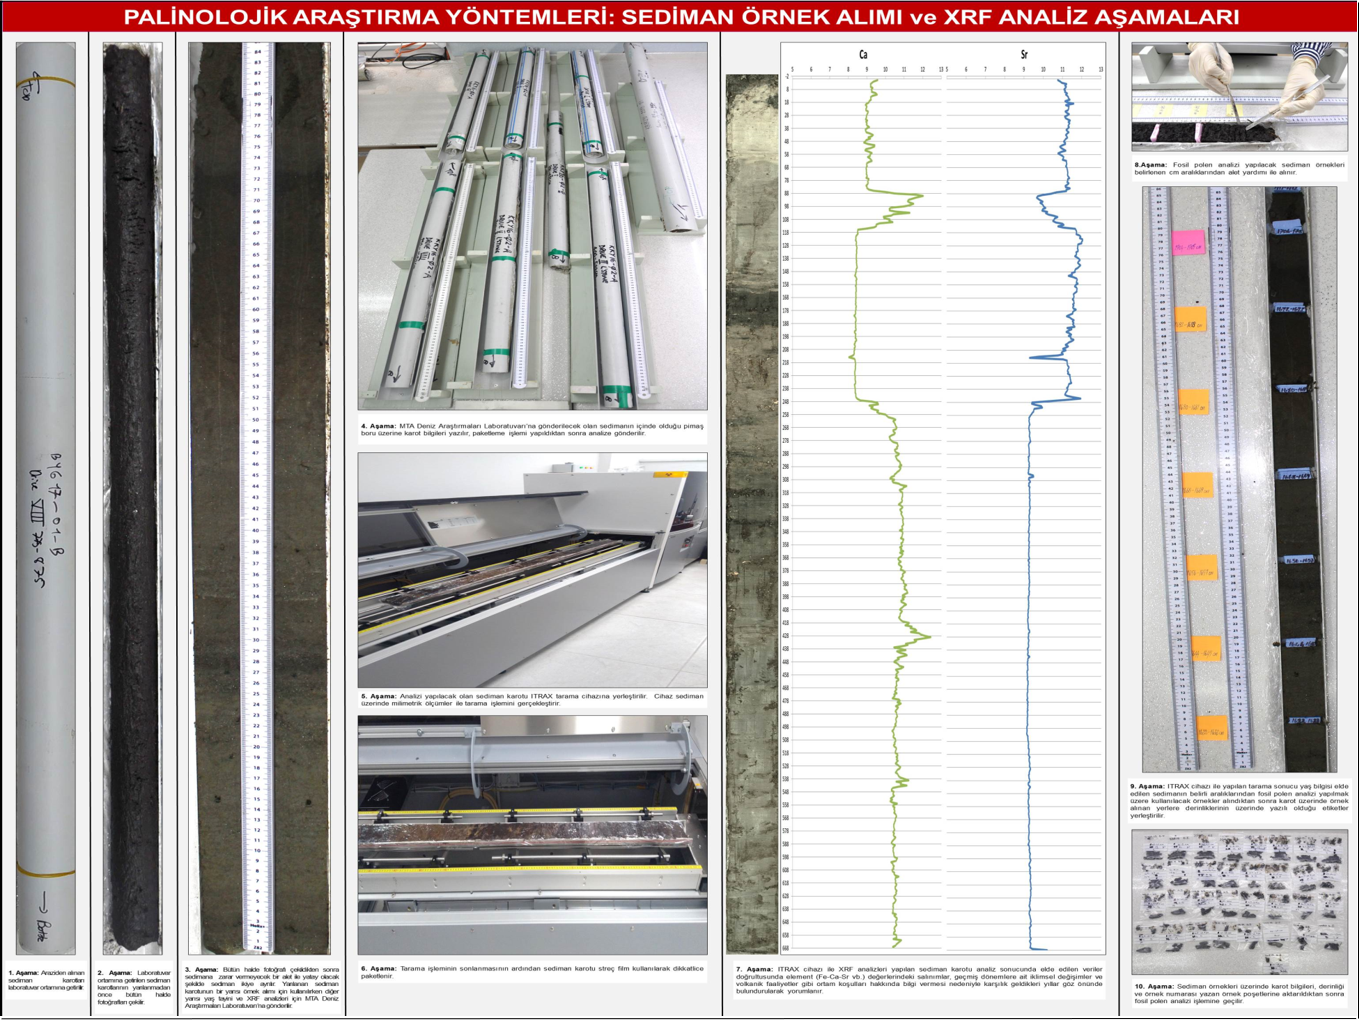Click the 4. Aşama caption text
The width and height of the screenshot is (1359, 1020).
[532, 429]
